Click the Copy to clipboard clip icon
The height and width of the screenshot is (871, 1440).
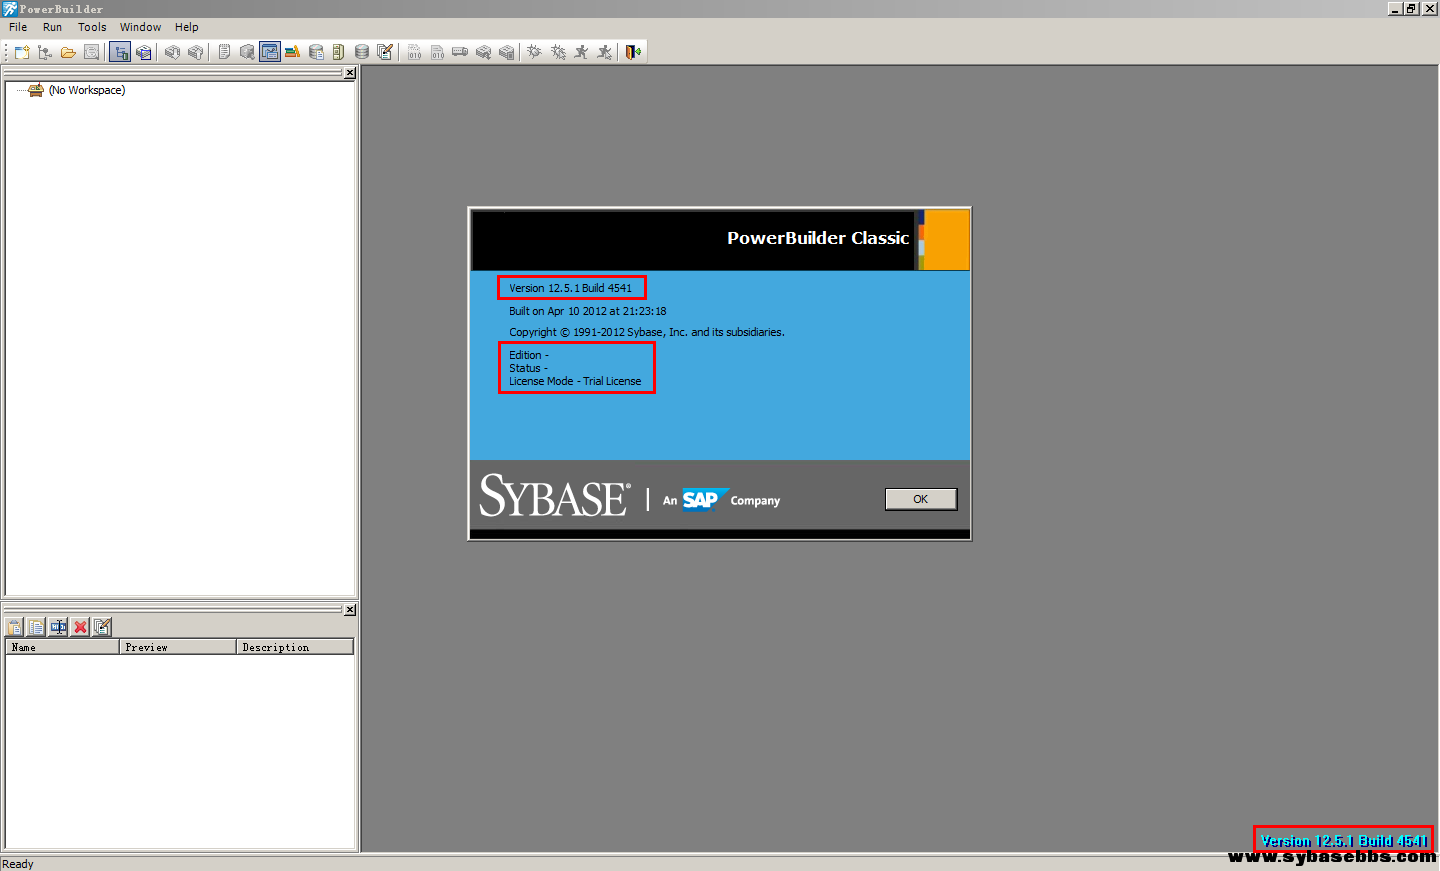[x=36, y=627]
